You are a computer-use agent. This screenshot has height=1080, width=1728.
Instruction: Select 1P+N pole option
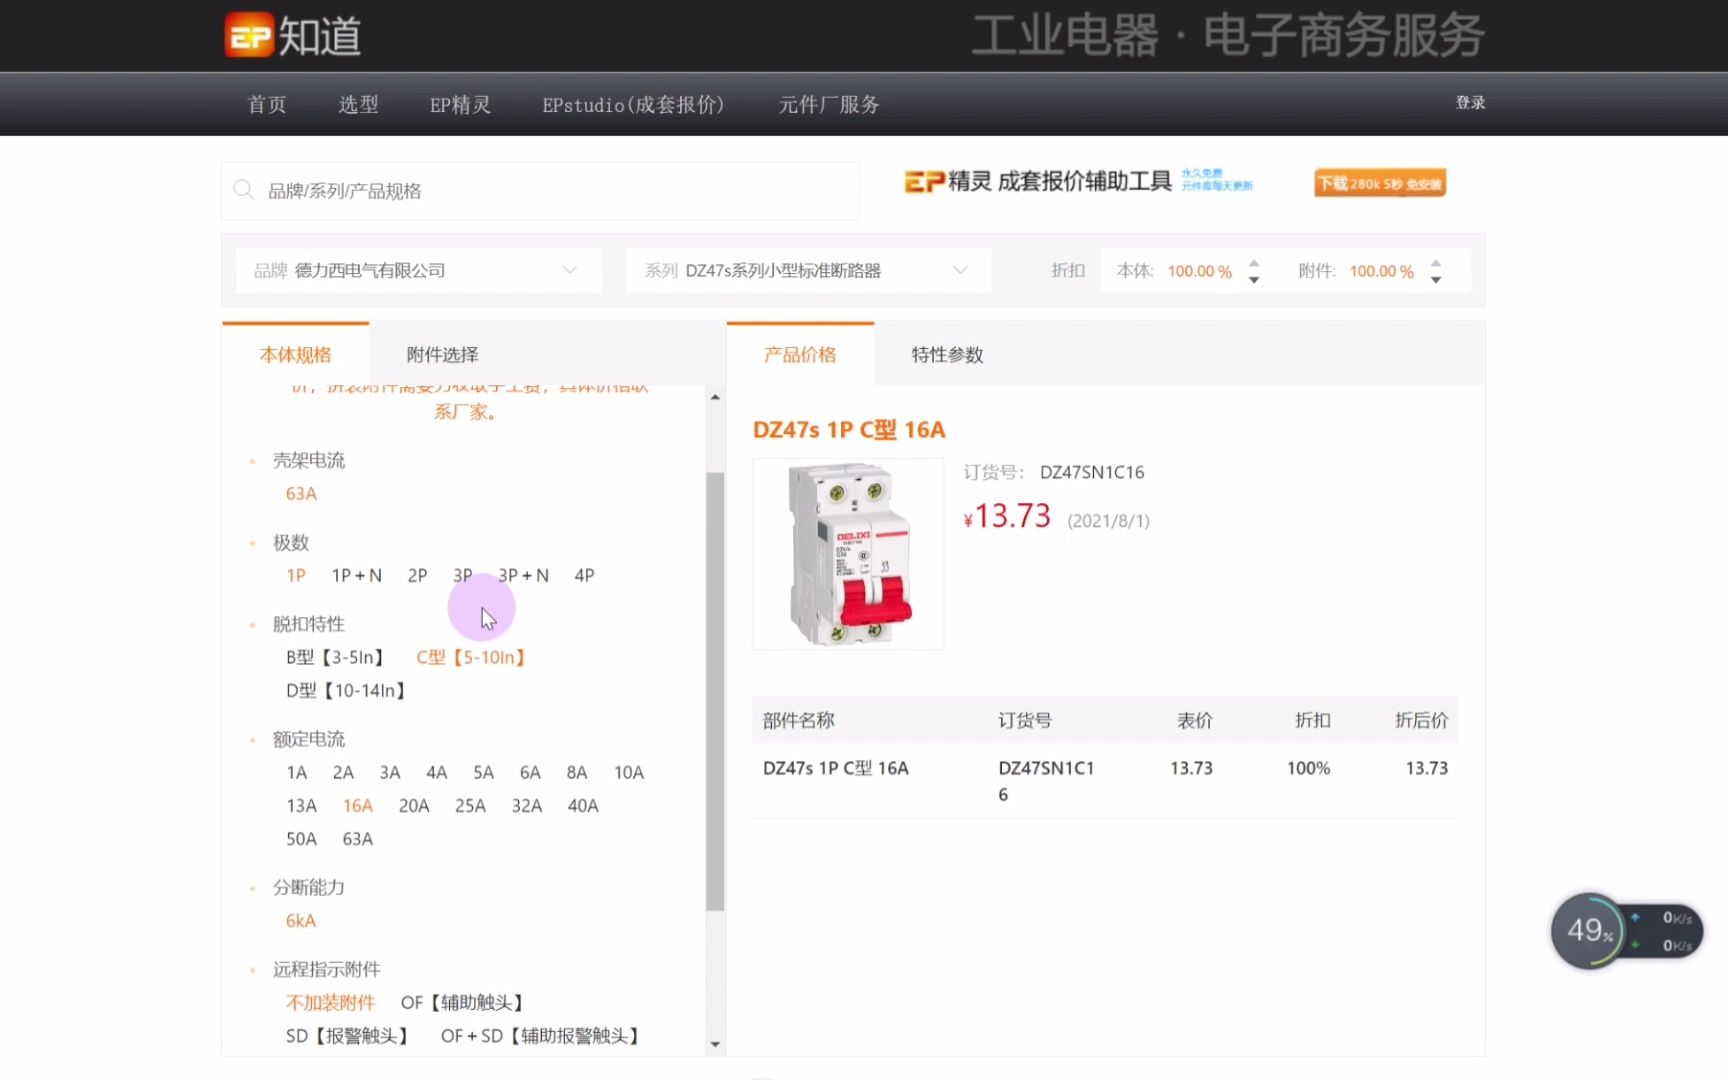(x=357, y=575)
